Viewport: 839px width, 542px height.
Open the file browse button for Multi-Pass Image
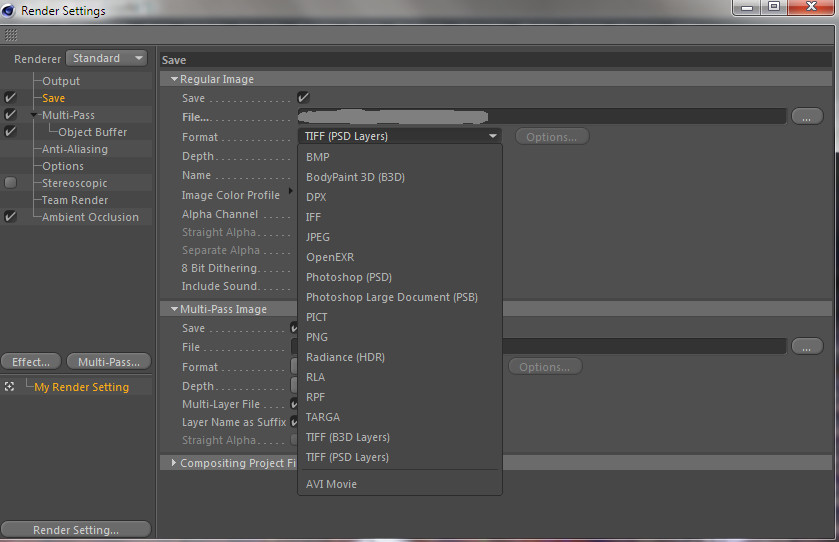806,346
